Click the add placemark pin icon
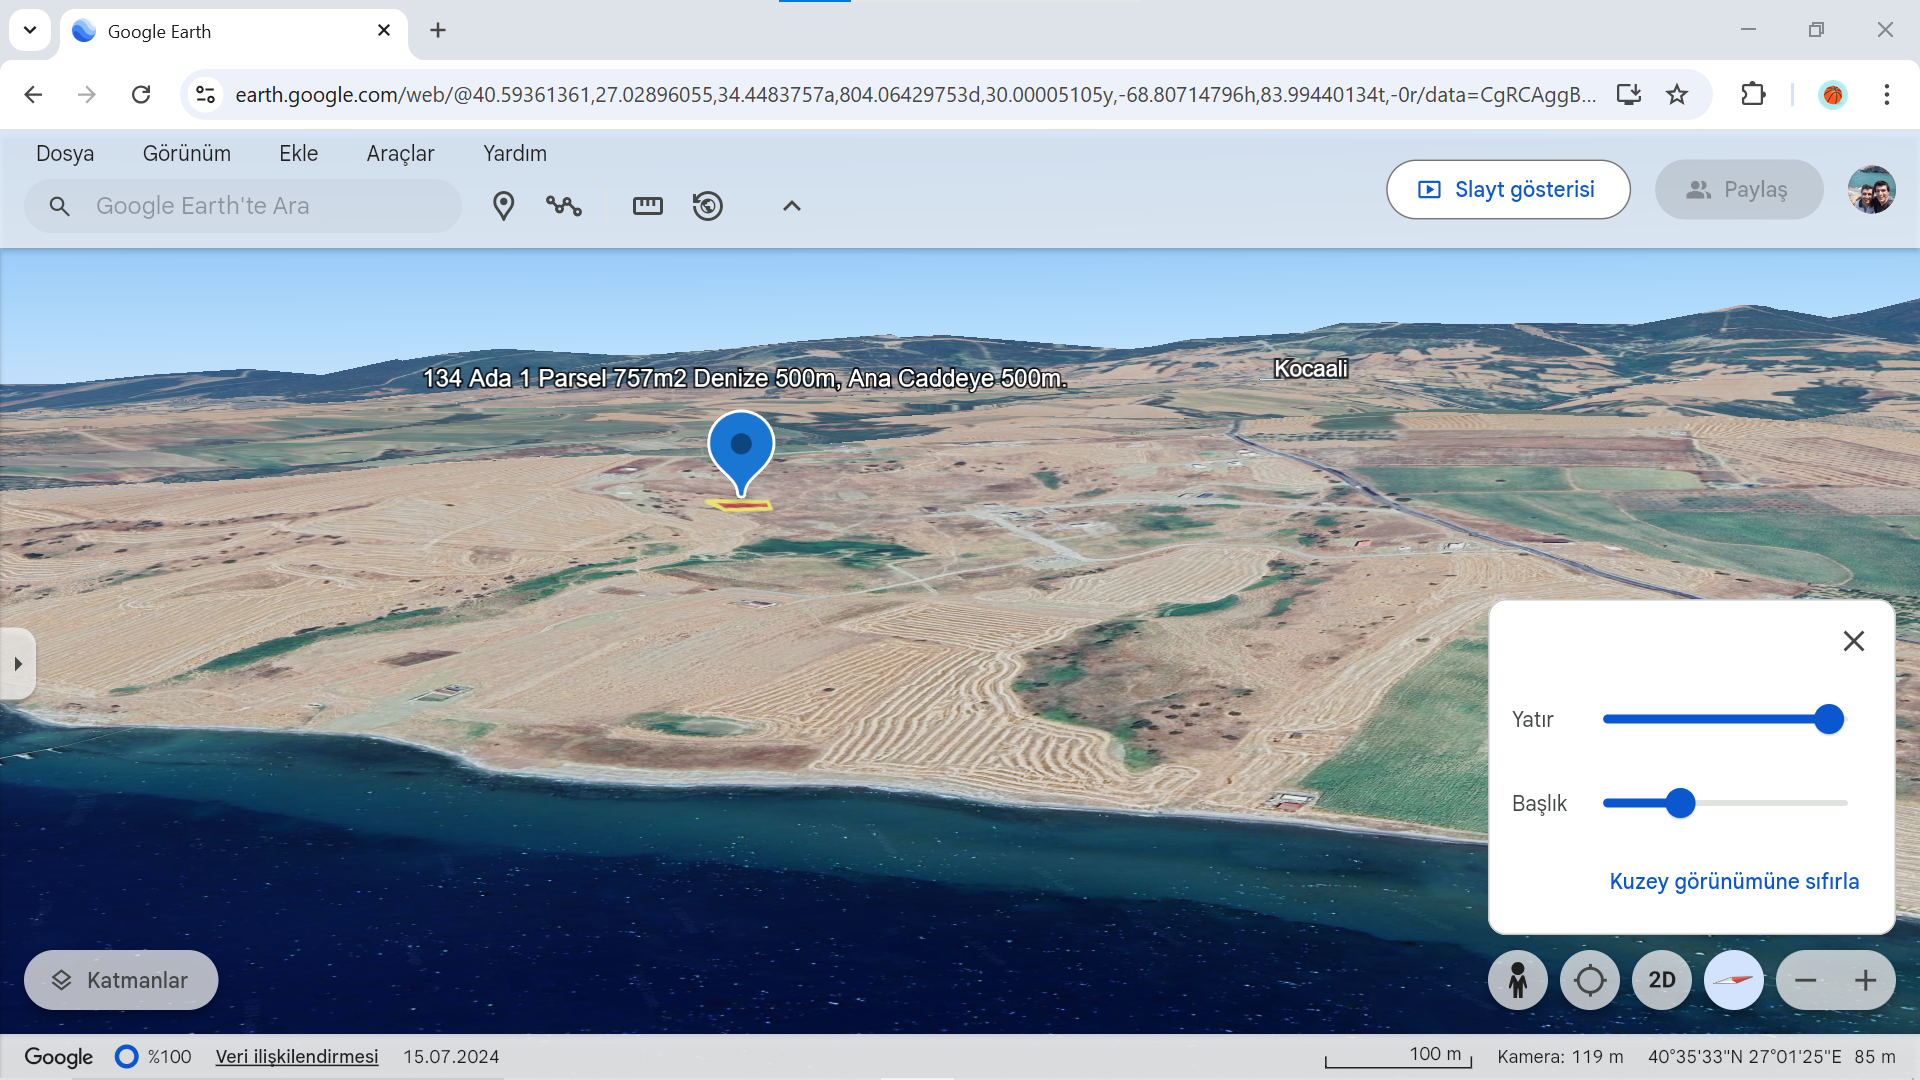The image size is (1920, 1080). point(503,206)
